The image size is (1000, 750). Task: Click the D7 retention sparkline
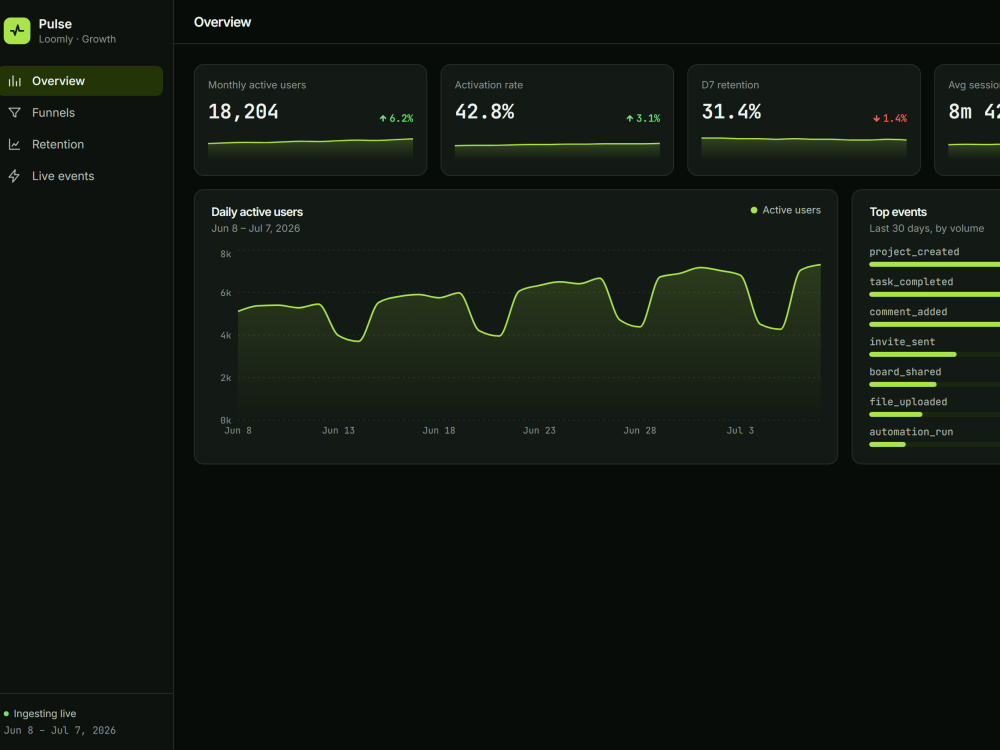804,147
